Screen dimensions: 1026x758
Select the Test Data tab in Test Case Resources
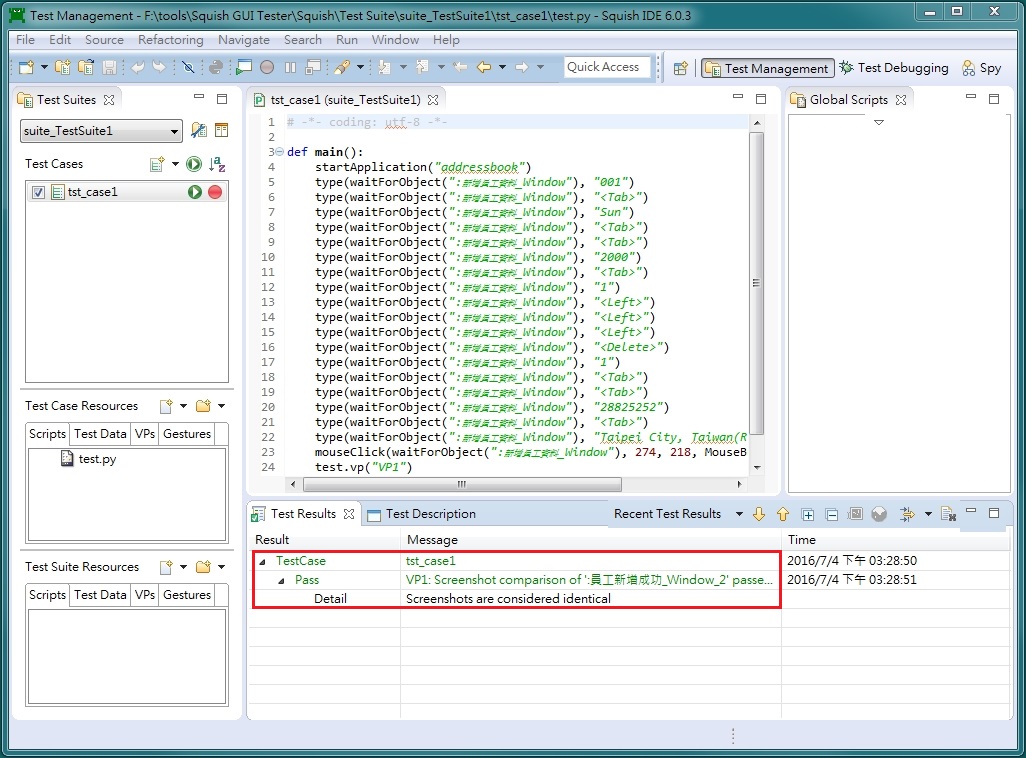(99, 433)
